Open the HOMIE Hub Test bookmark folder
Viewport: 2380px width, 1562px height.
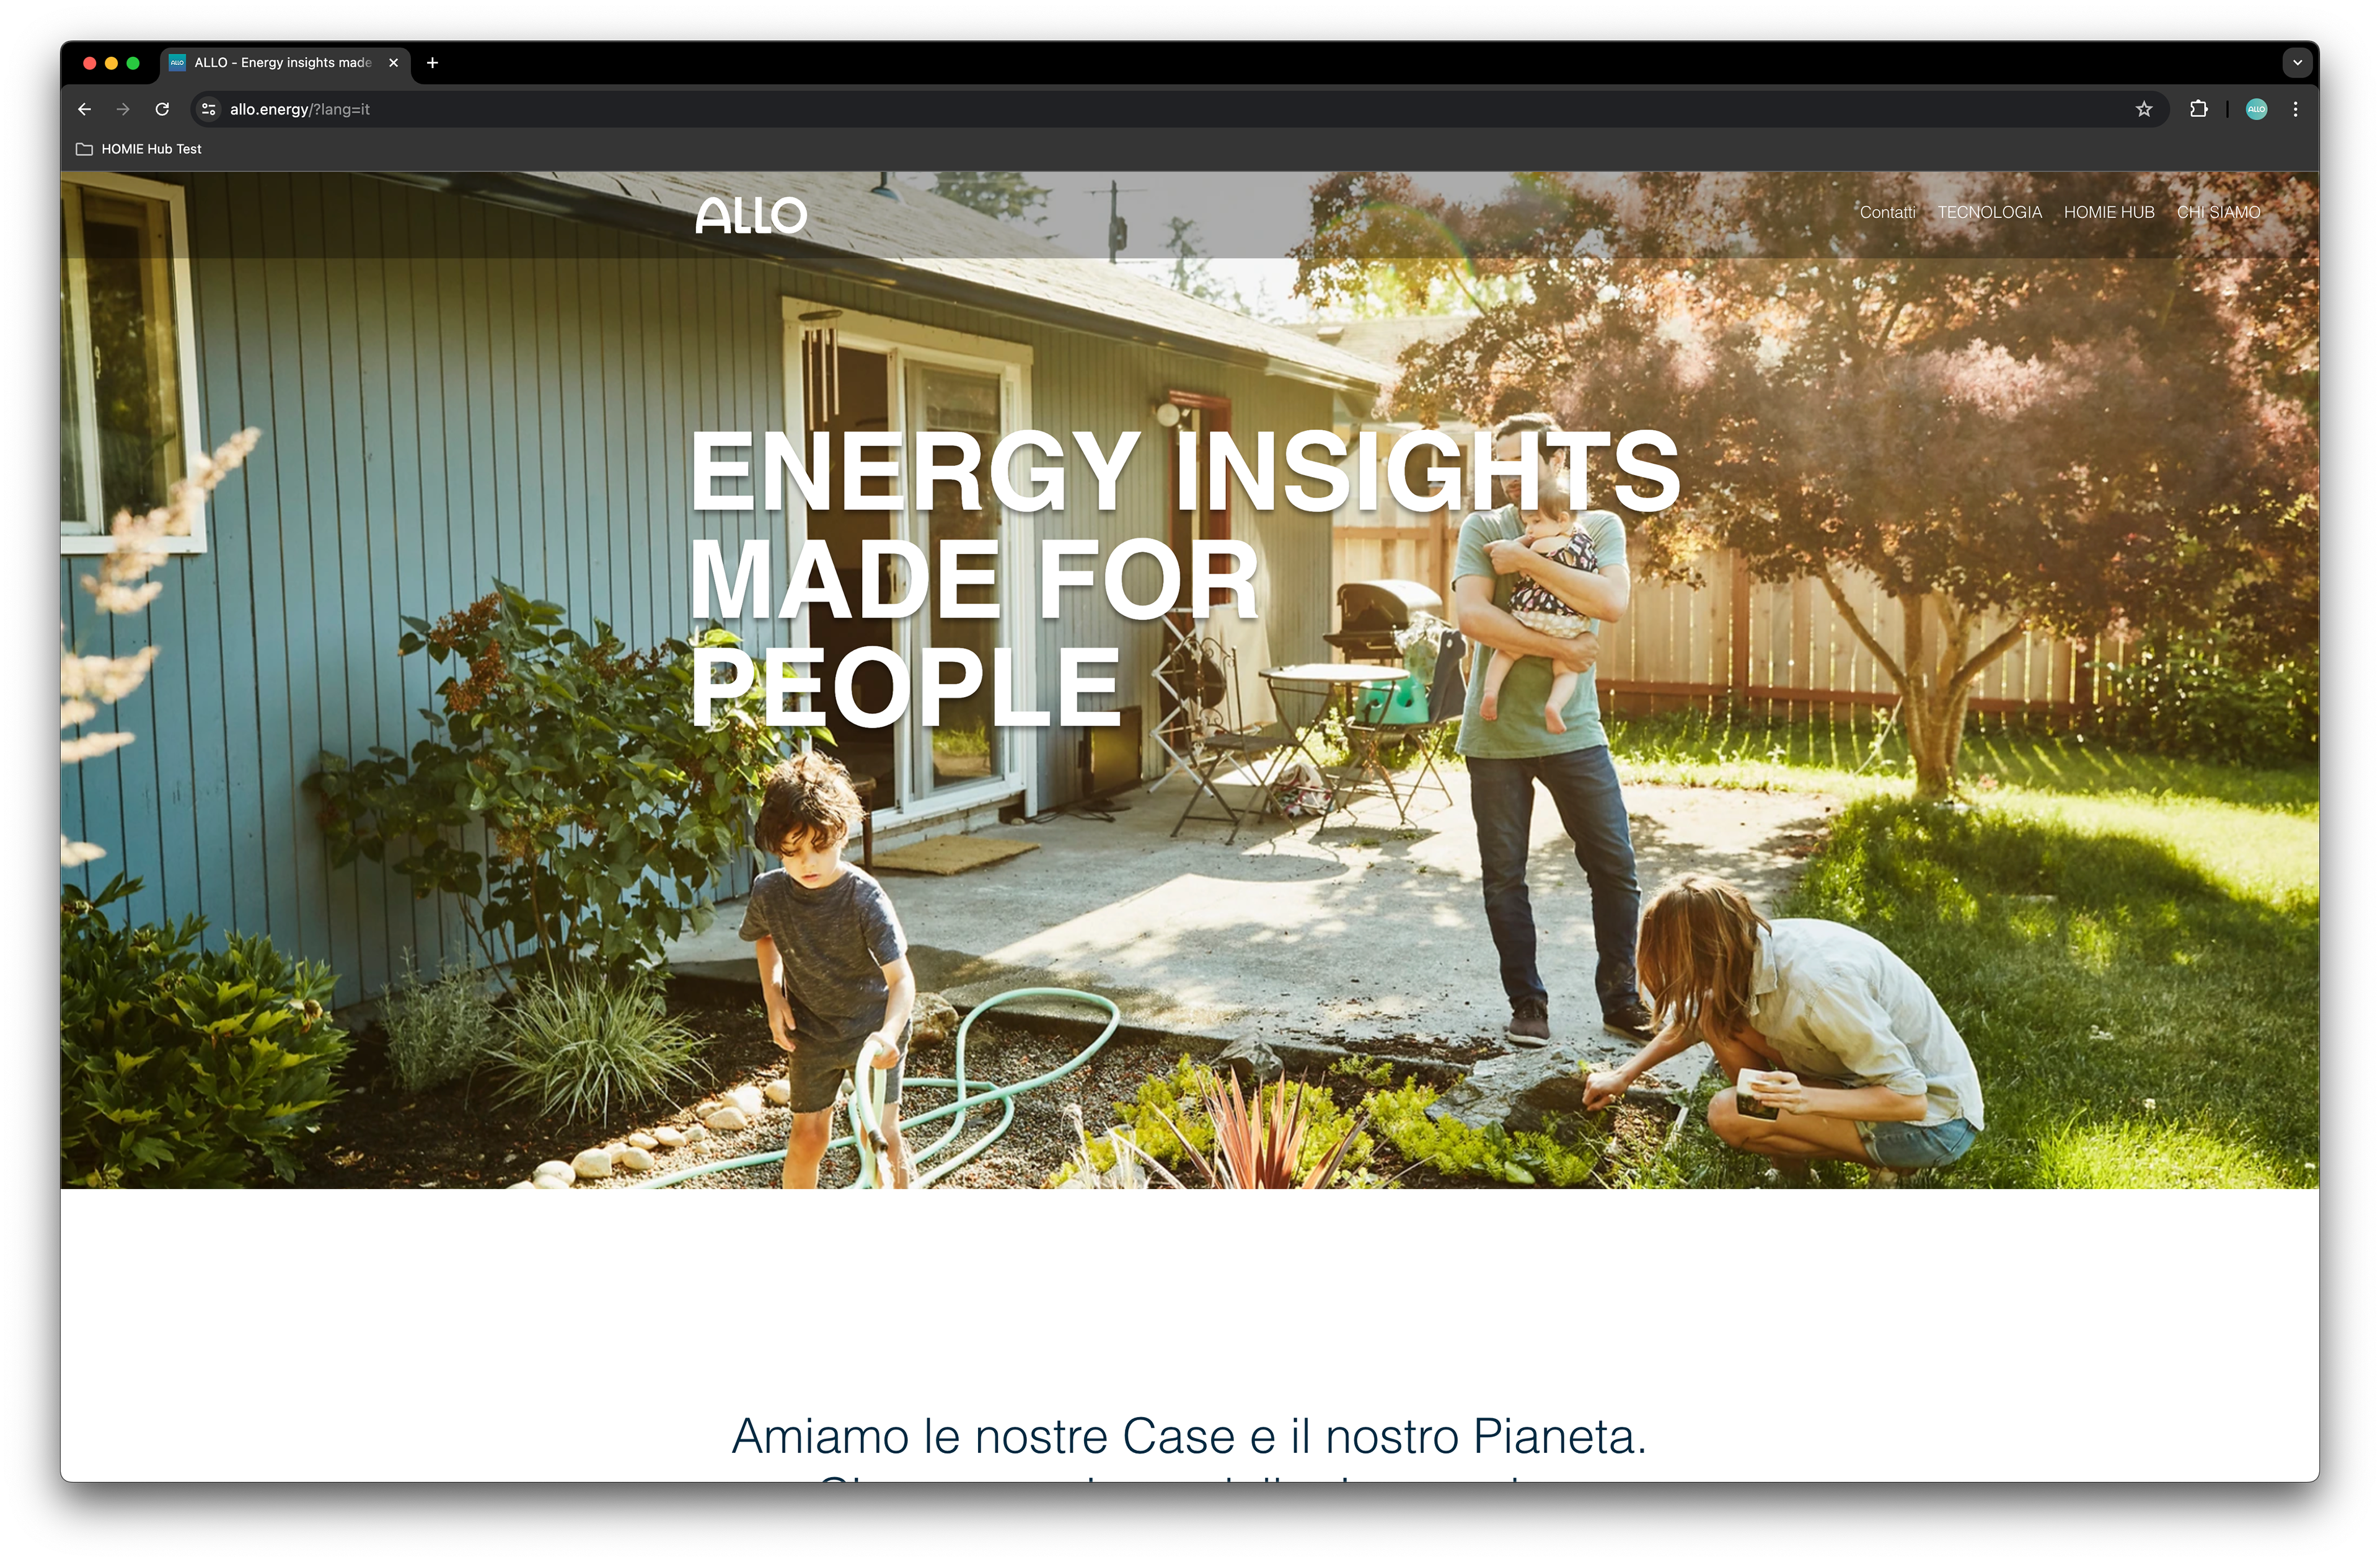[139, 149]
